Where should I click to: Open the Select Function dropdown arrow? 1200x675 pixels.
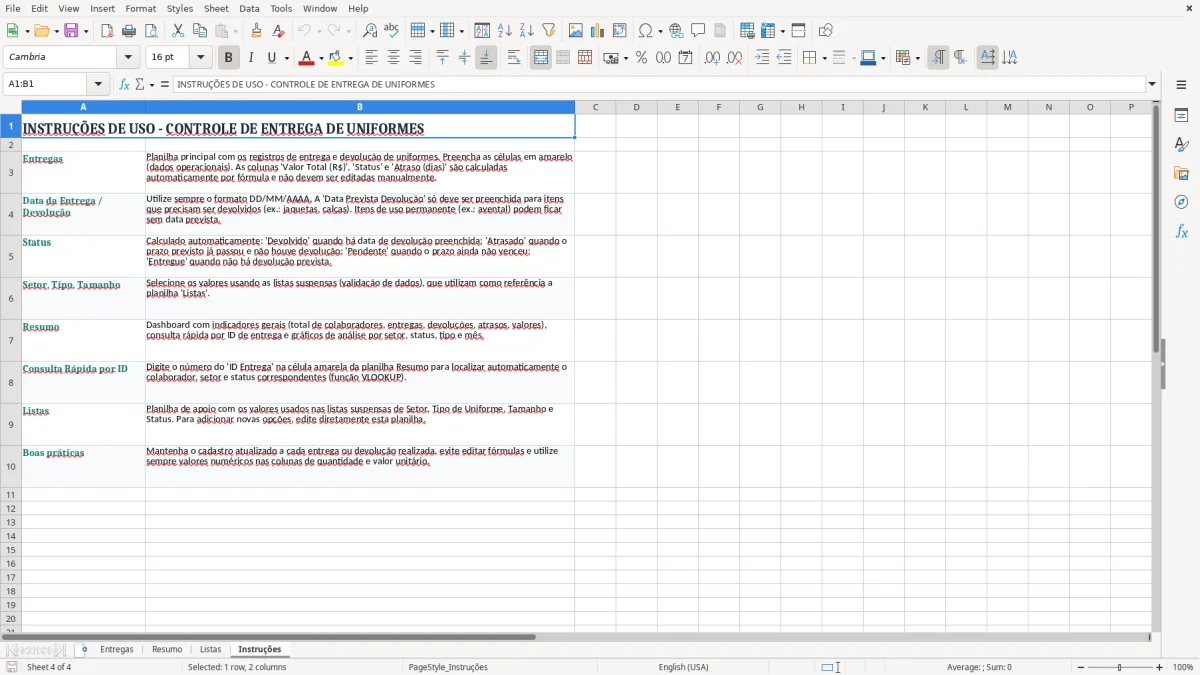[x=152, y=85]
